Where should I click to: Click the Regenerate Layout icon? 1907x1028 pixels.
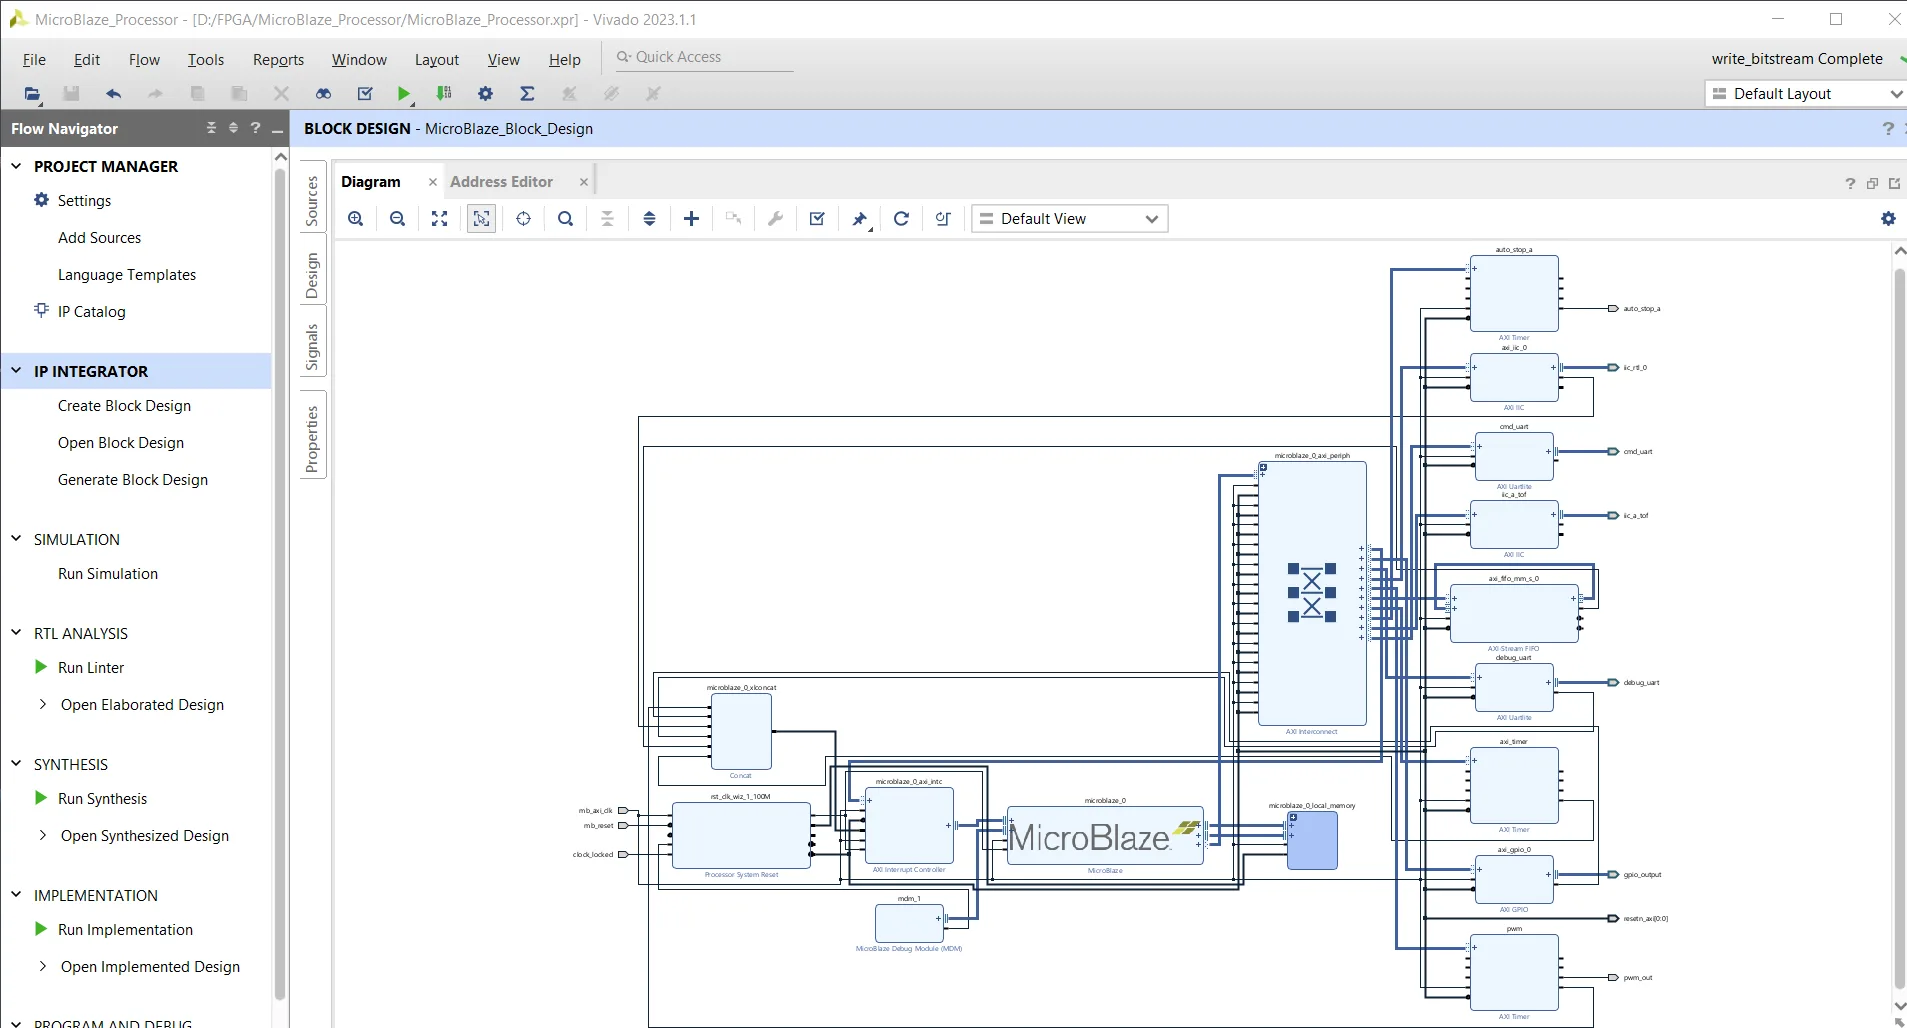pos(901,219)
